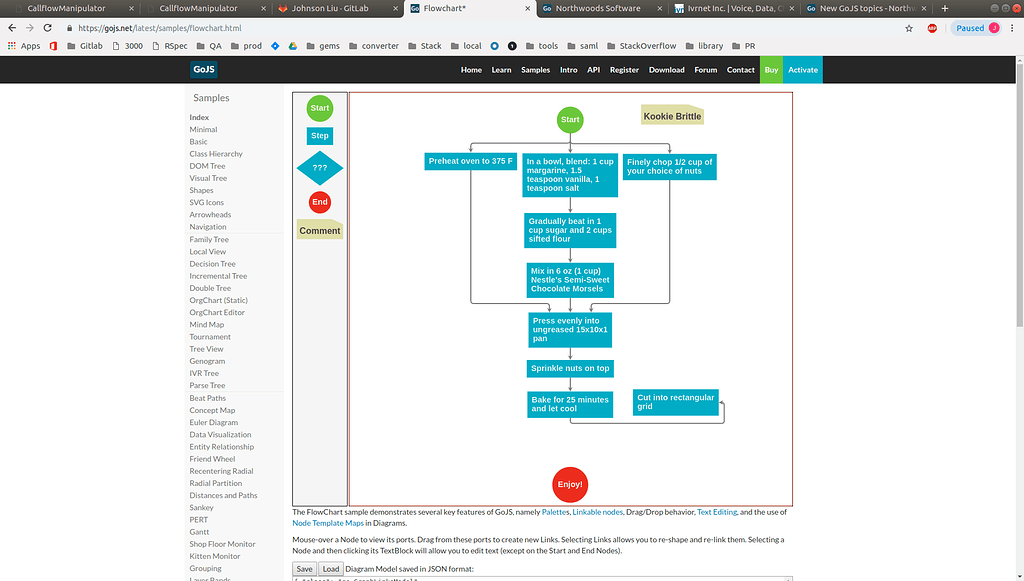Open the Apps grid on the bookmarks bar

(x=30, y=45)
